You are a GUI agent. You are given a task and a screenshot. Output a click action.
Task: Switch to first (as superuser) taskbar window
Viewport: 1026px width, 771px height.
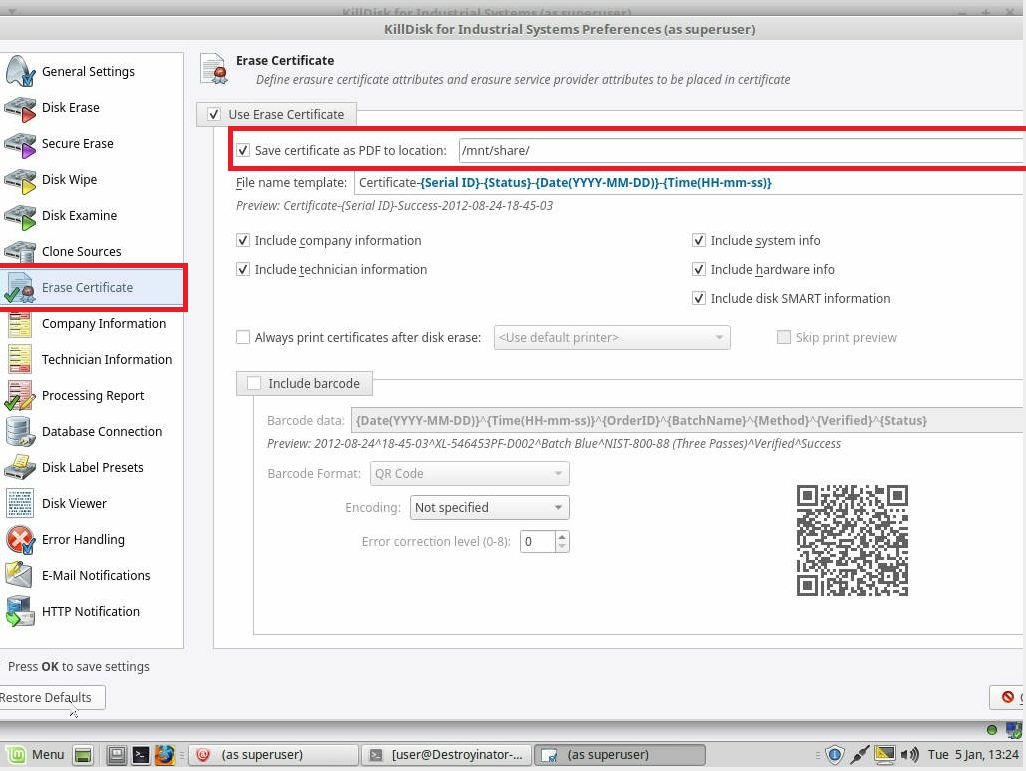click(x=274, y=755)
